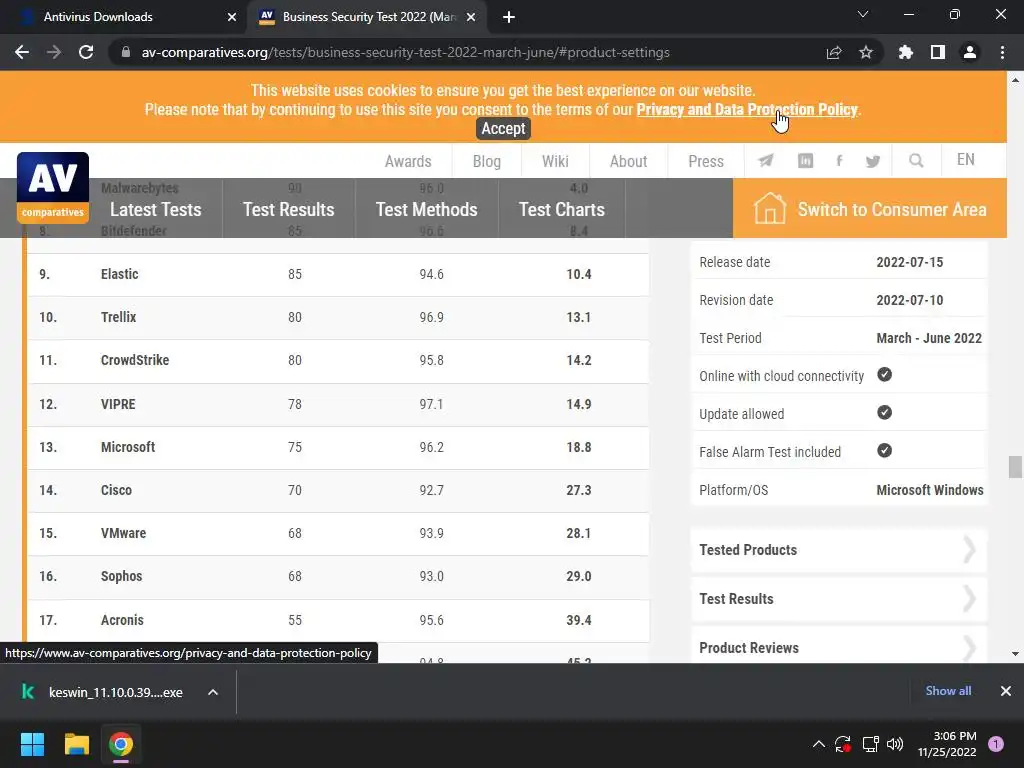Open the Blog link
Viewport: 1024px width, 768px height.
[487, 161]
